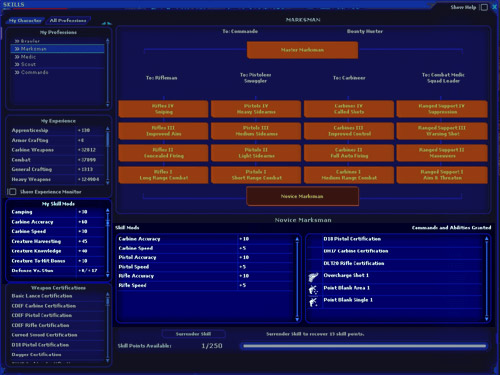Select the Marksman profession in My Professions

tap(57, 49)
